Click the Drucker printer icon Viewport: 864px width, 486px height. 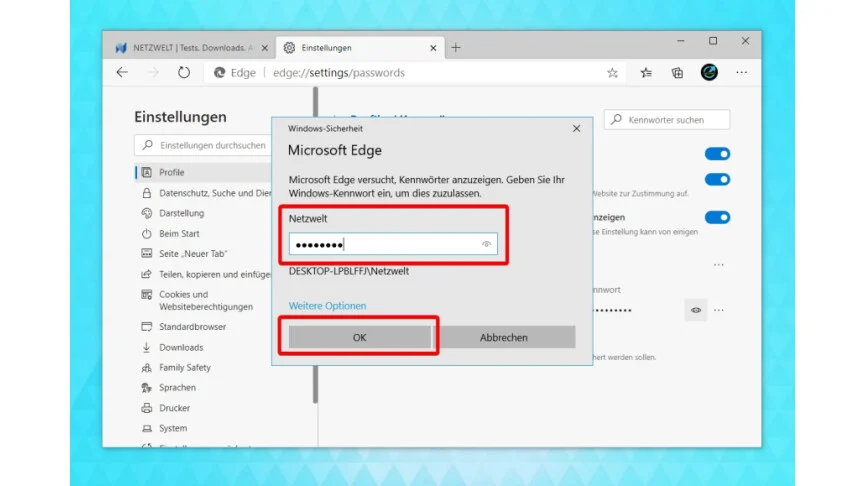147,408
